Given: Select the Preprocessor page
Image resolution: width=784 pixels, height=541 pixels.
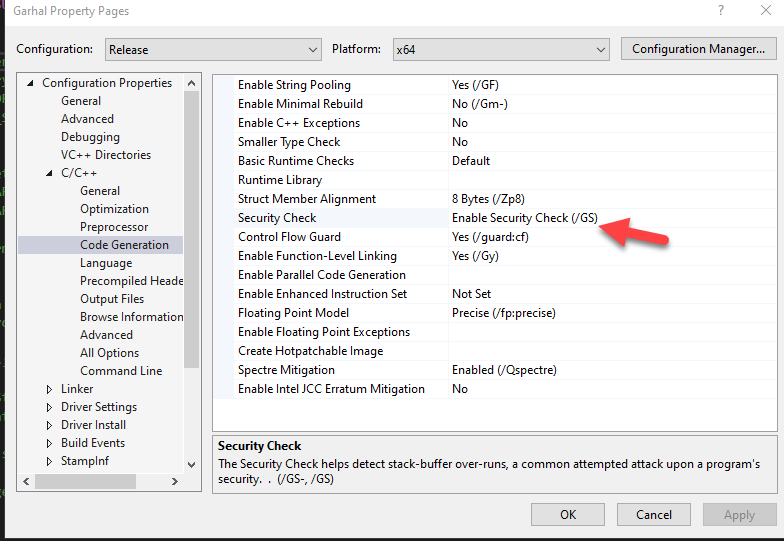Looking at the screenshot, I should (114, 227).
